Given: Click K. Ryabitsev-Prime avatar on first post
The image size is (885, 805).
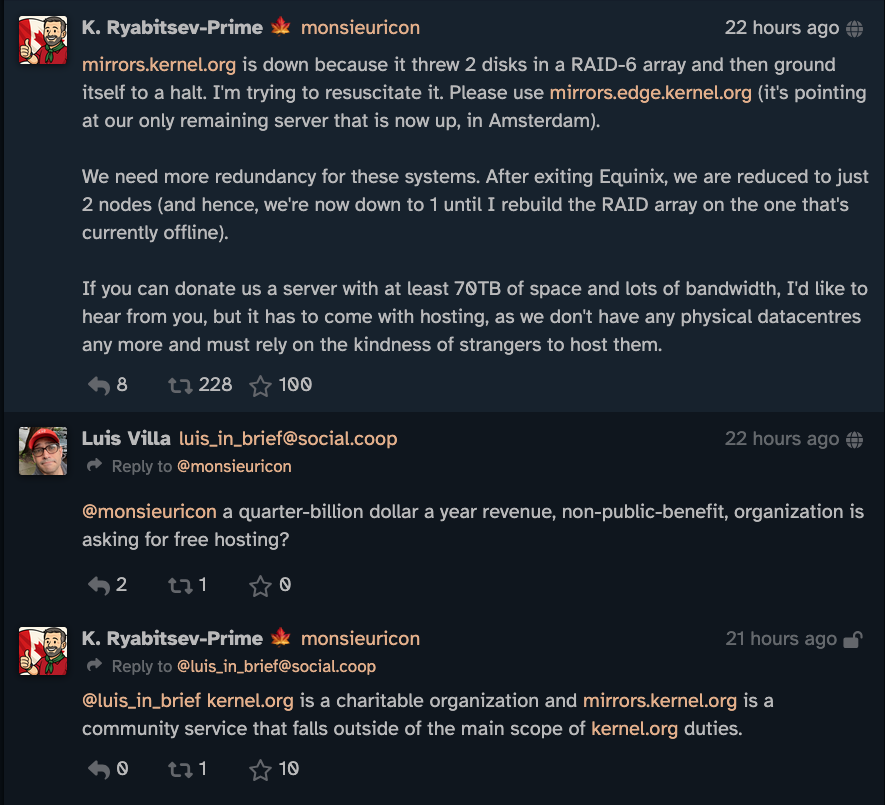Looking at the screenshot, I should [43, 40].
